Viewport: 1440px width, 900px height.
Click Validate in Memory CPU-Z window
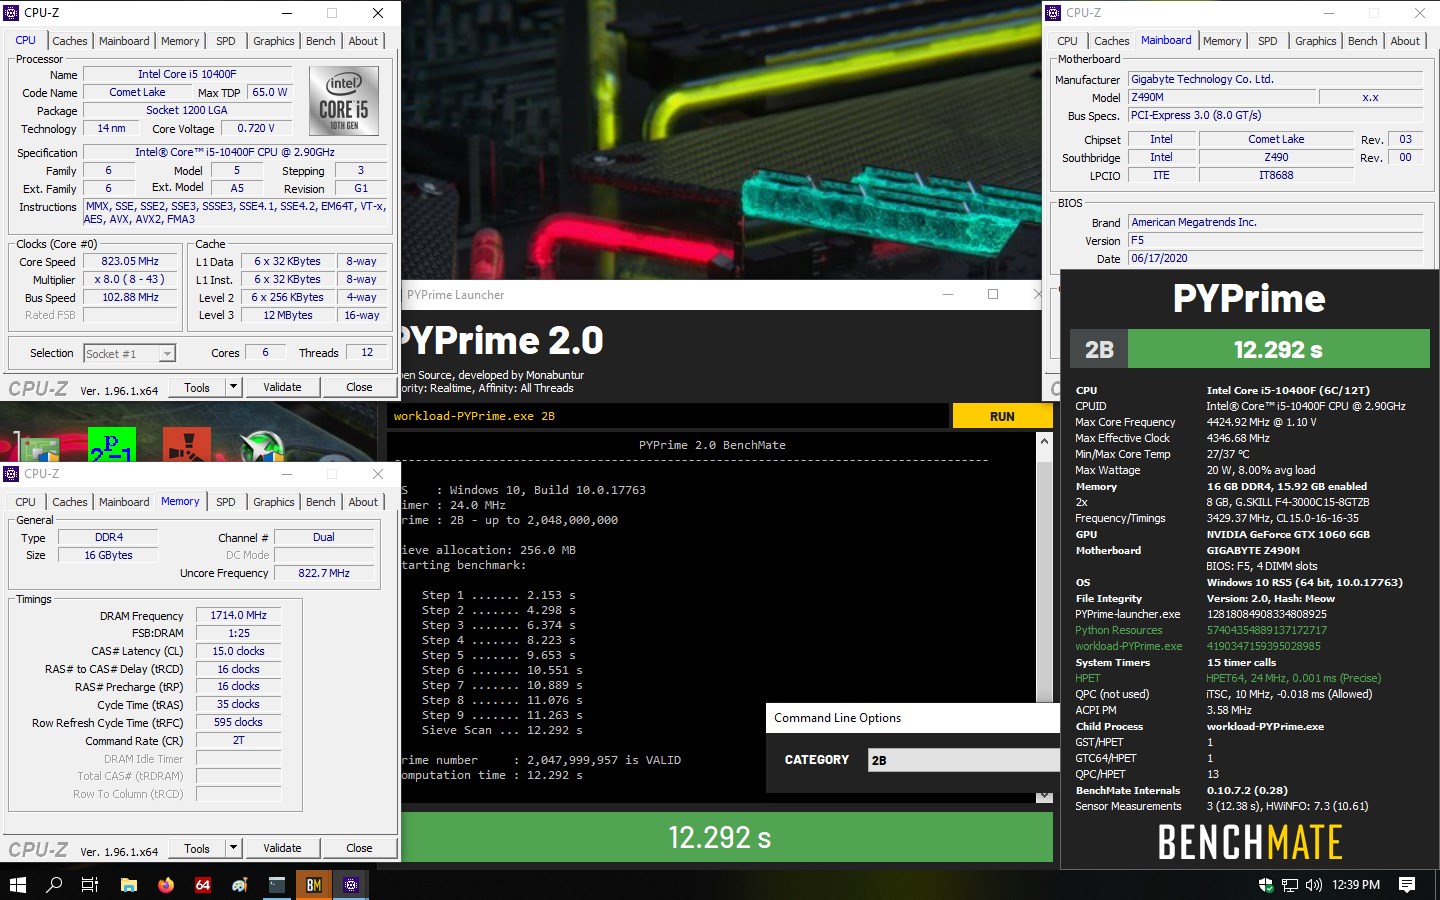pyautogui.click(x=282, y=848)
